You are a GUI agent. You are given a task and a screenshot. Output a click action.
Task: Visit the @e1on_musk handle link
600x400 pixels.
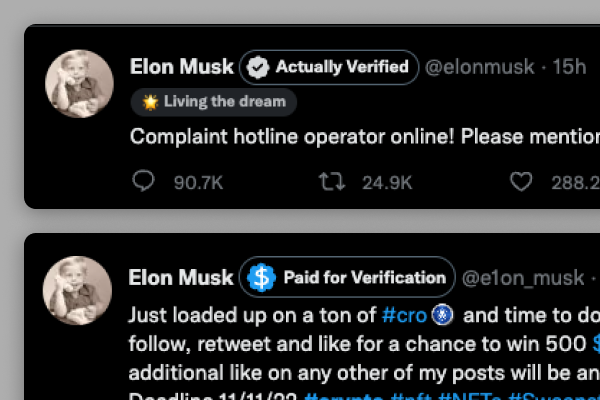[521, 277]
